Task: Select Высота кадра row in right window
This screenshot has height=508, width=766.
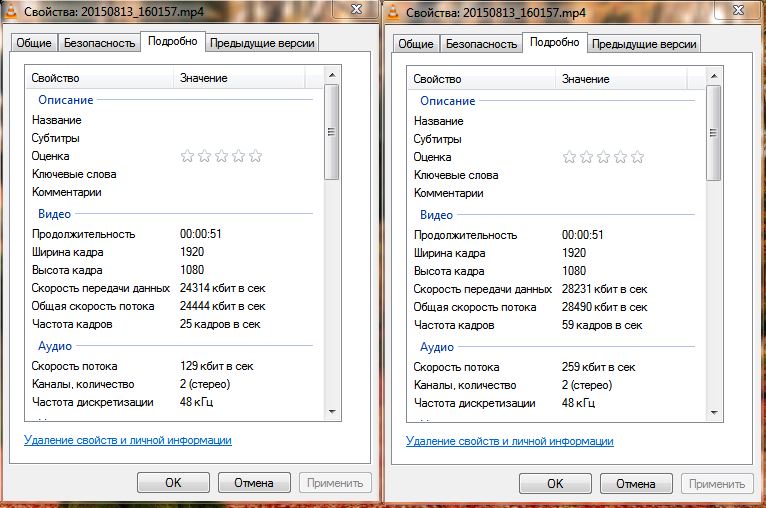Action: (553, 271)
